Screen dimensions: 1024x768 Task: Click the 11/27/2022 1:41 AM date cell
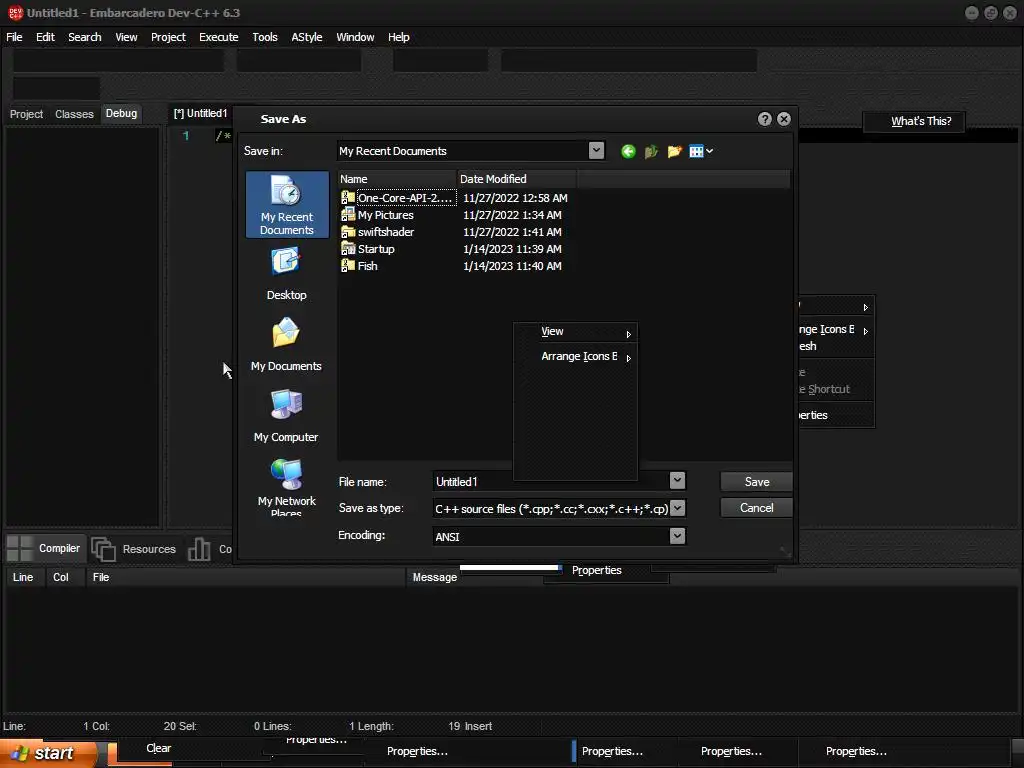click(x=512, y=232)
